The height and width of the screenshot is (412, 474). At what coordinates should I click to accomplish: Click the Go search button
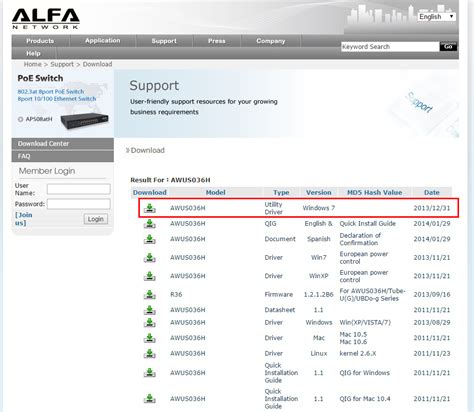tap(448, 47)
